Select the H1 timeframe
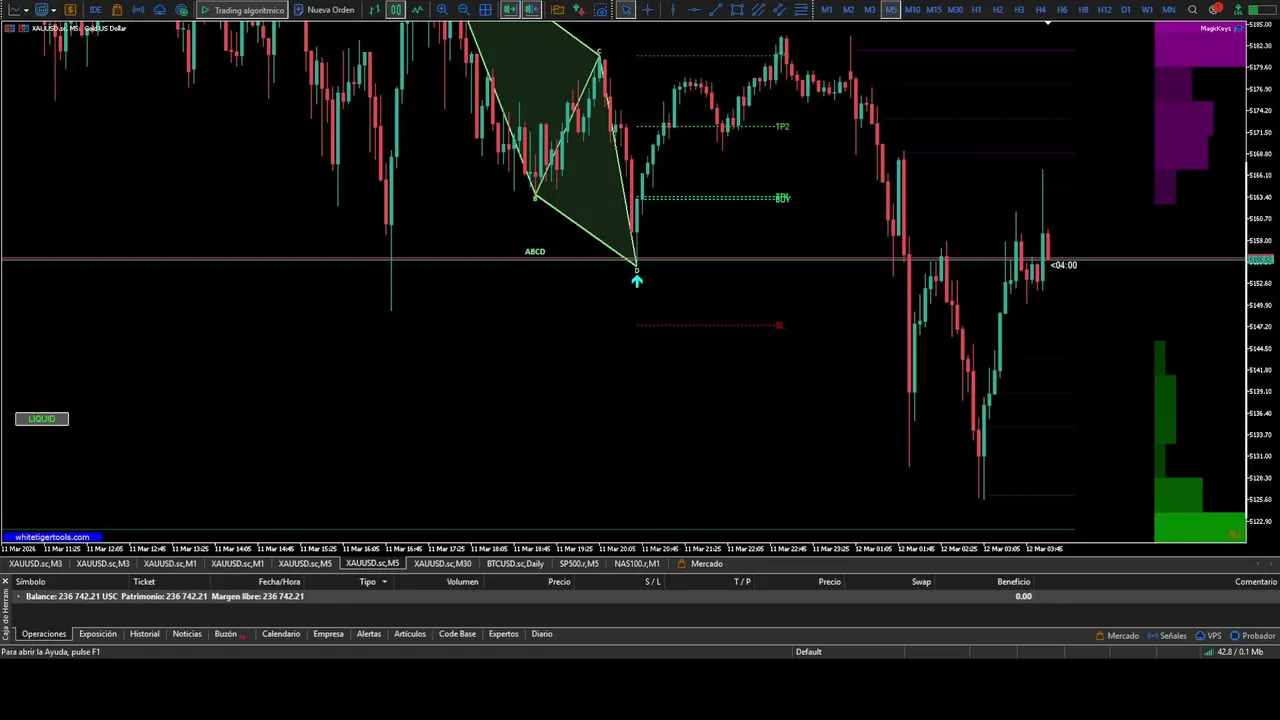 [976, 10]
